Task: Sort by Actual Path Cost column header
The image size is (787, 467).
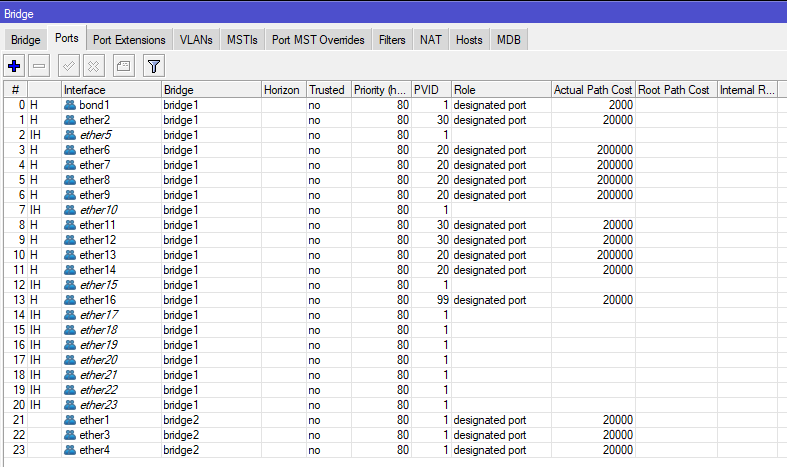Action: pos(593,90)
